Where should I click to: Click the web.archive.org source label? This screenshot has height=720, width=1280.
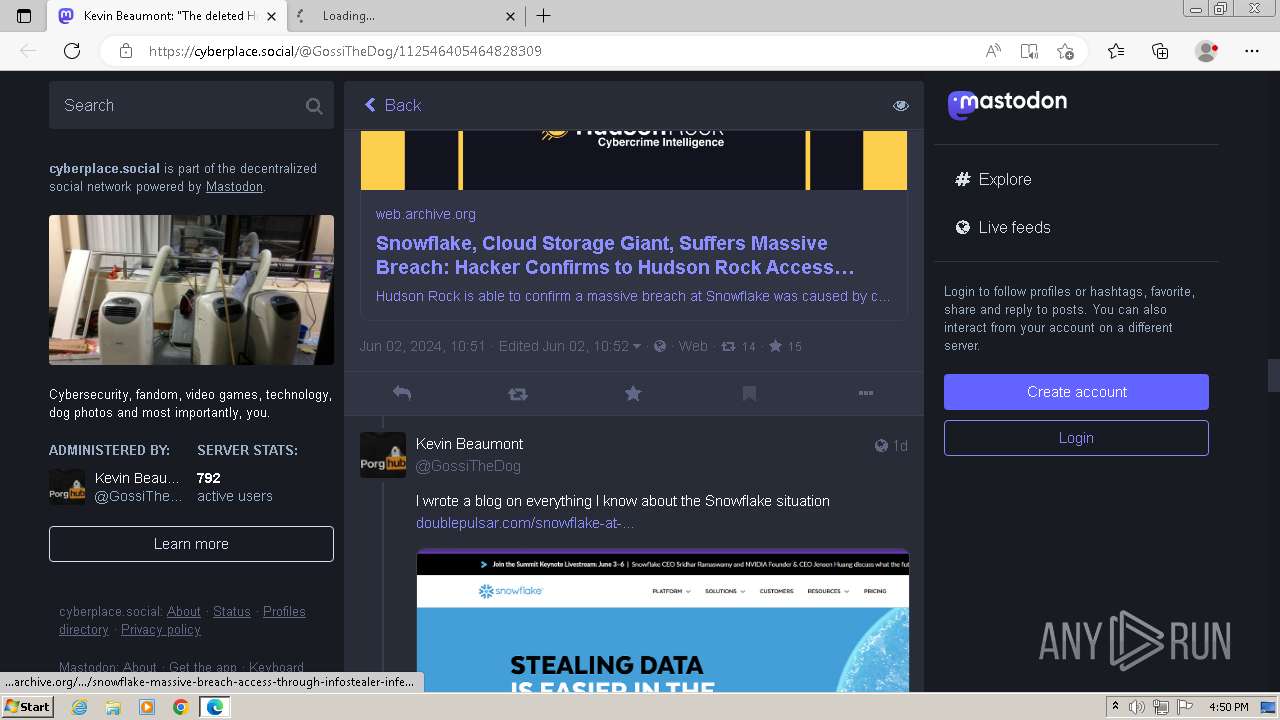[x=425, y=214]
